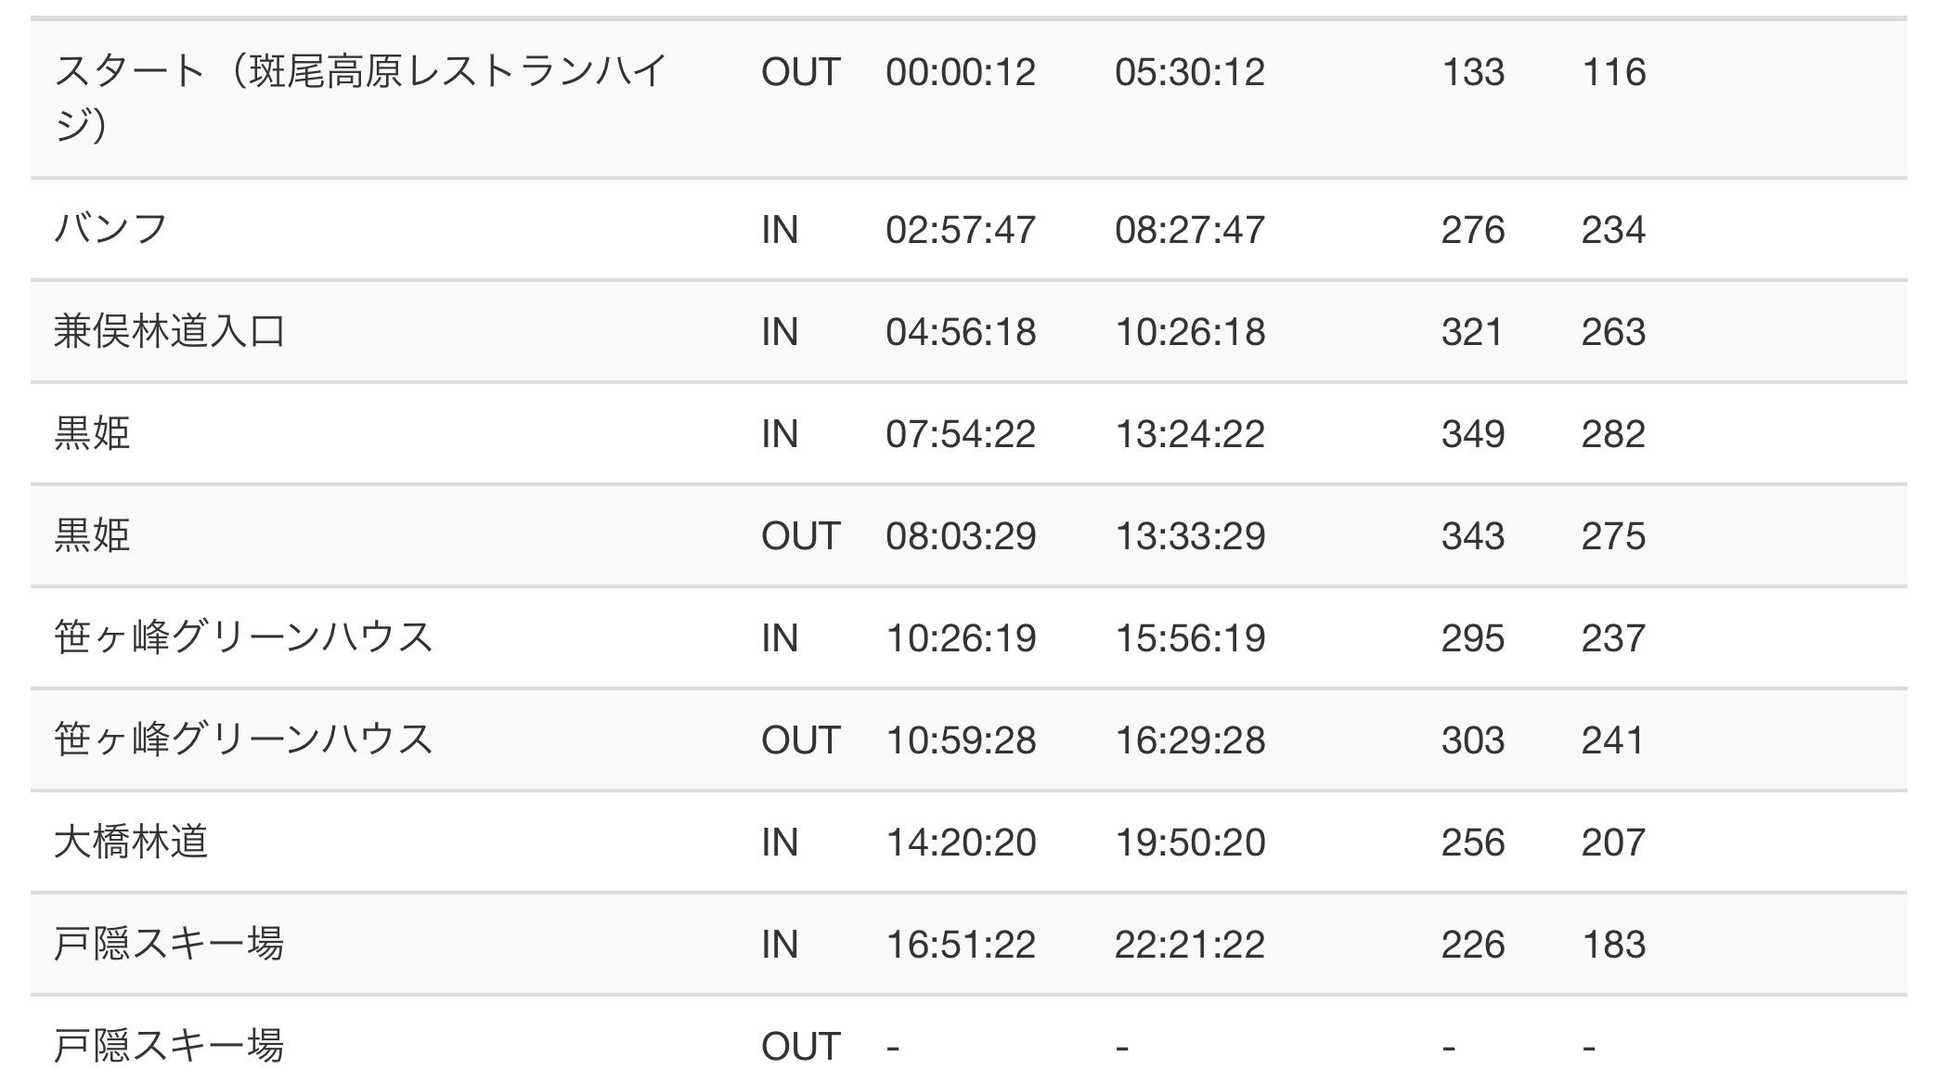The width and height of the screenshot is (1939, 1079).
Task: Select the 大橋林道 checkpoint name
Action: point(131,842)
